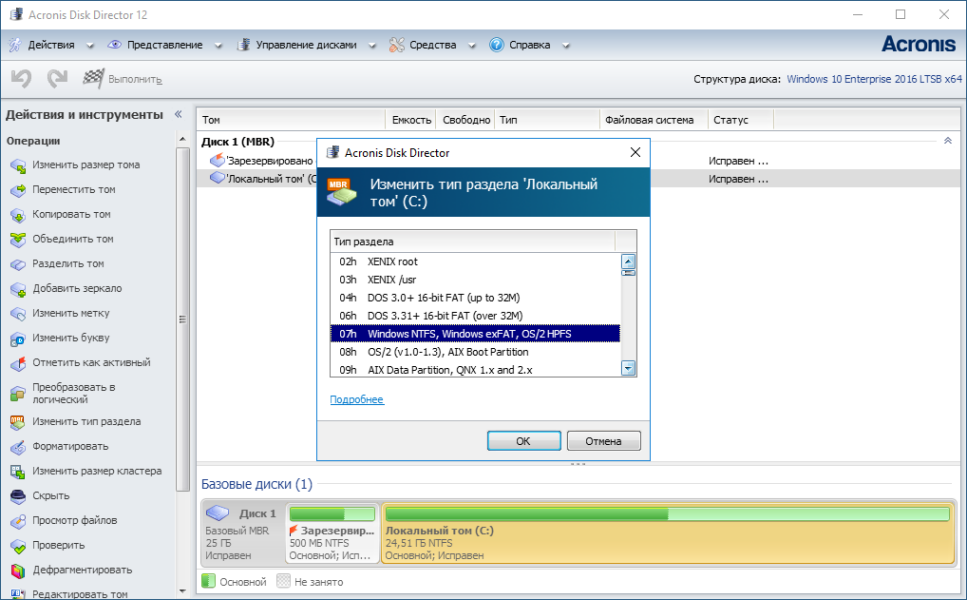
Task: Click the list scrollbar down arrow in dialog
Action: pos(628,369)
